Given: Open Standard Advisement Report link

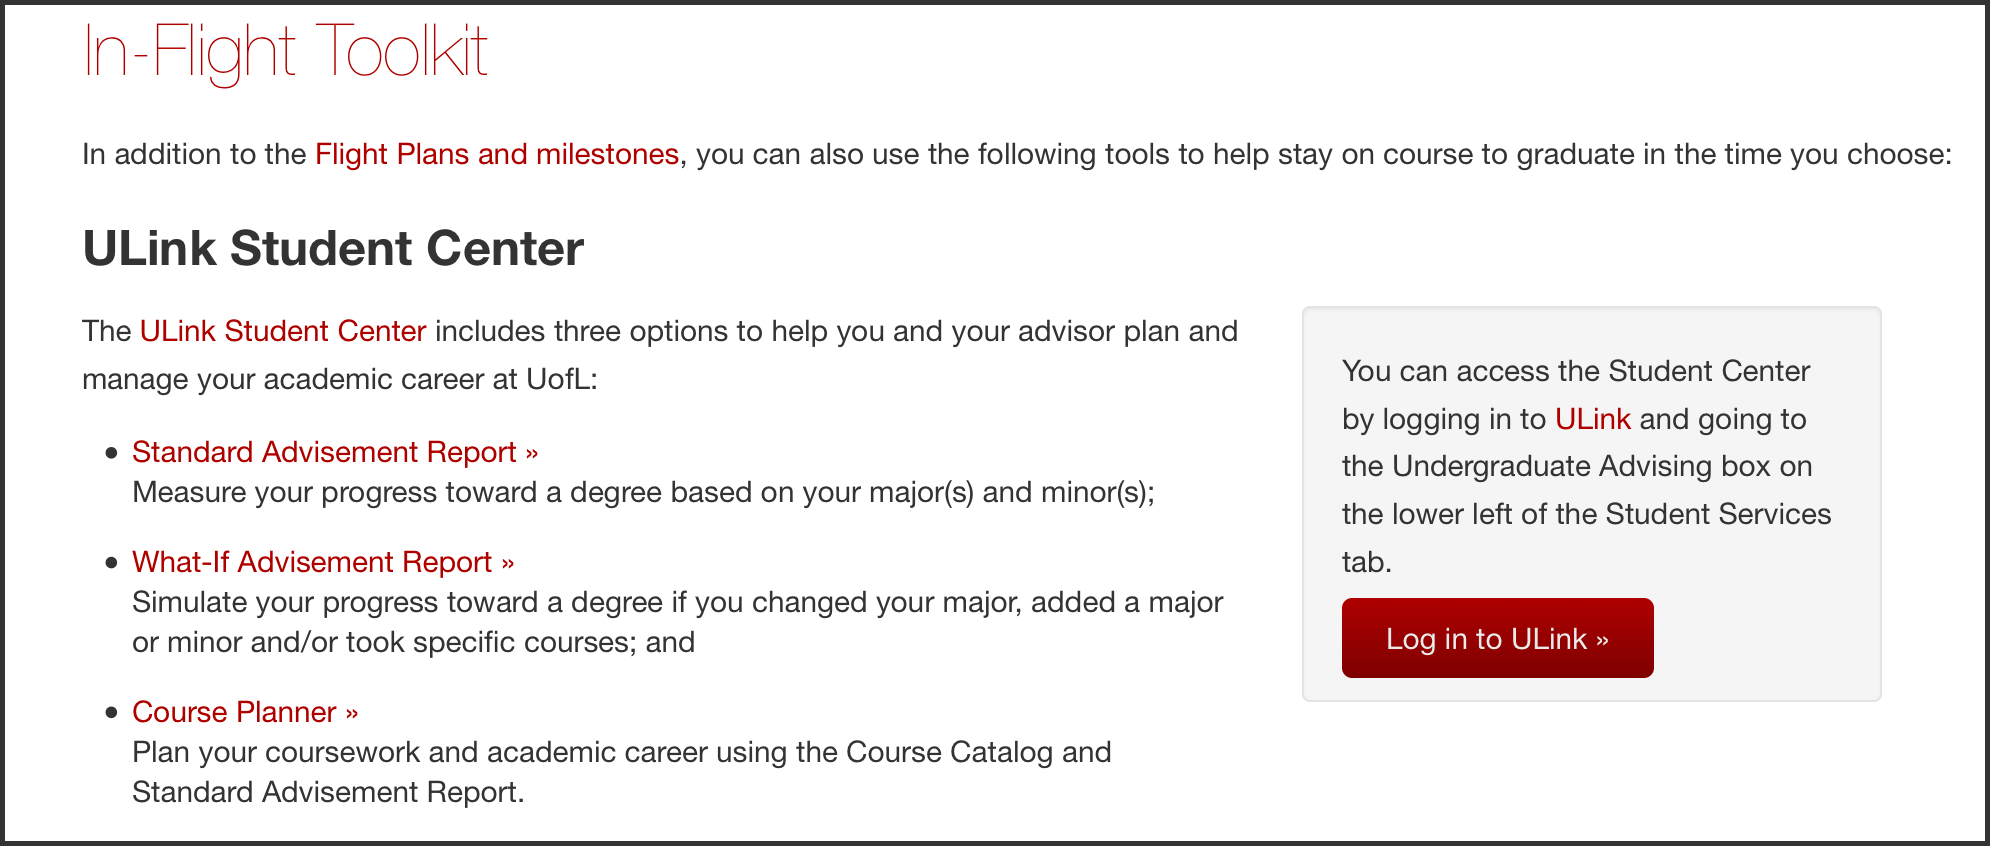Looking at the screenshot, I should pos(334,452).
